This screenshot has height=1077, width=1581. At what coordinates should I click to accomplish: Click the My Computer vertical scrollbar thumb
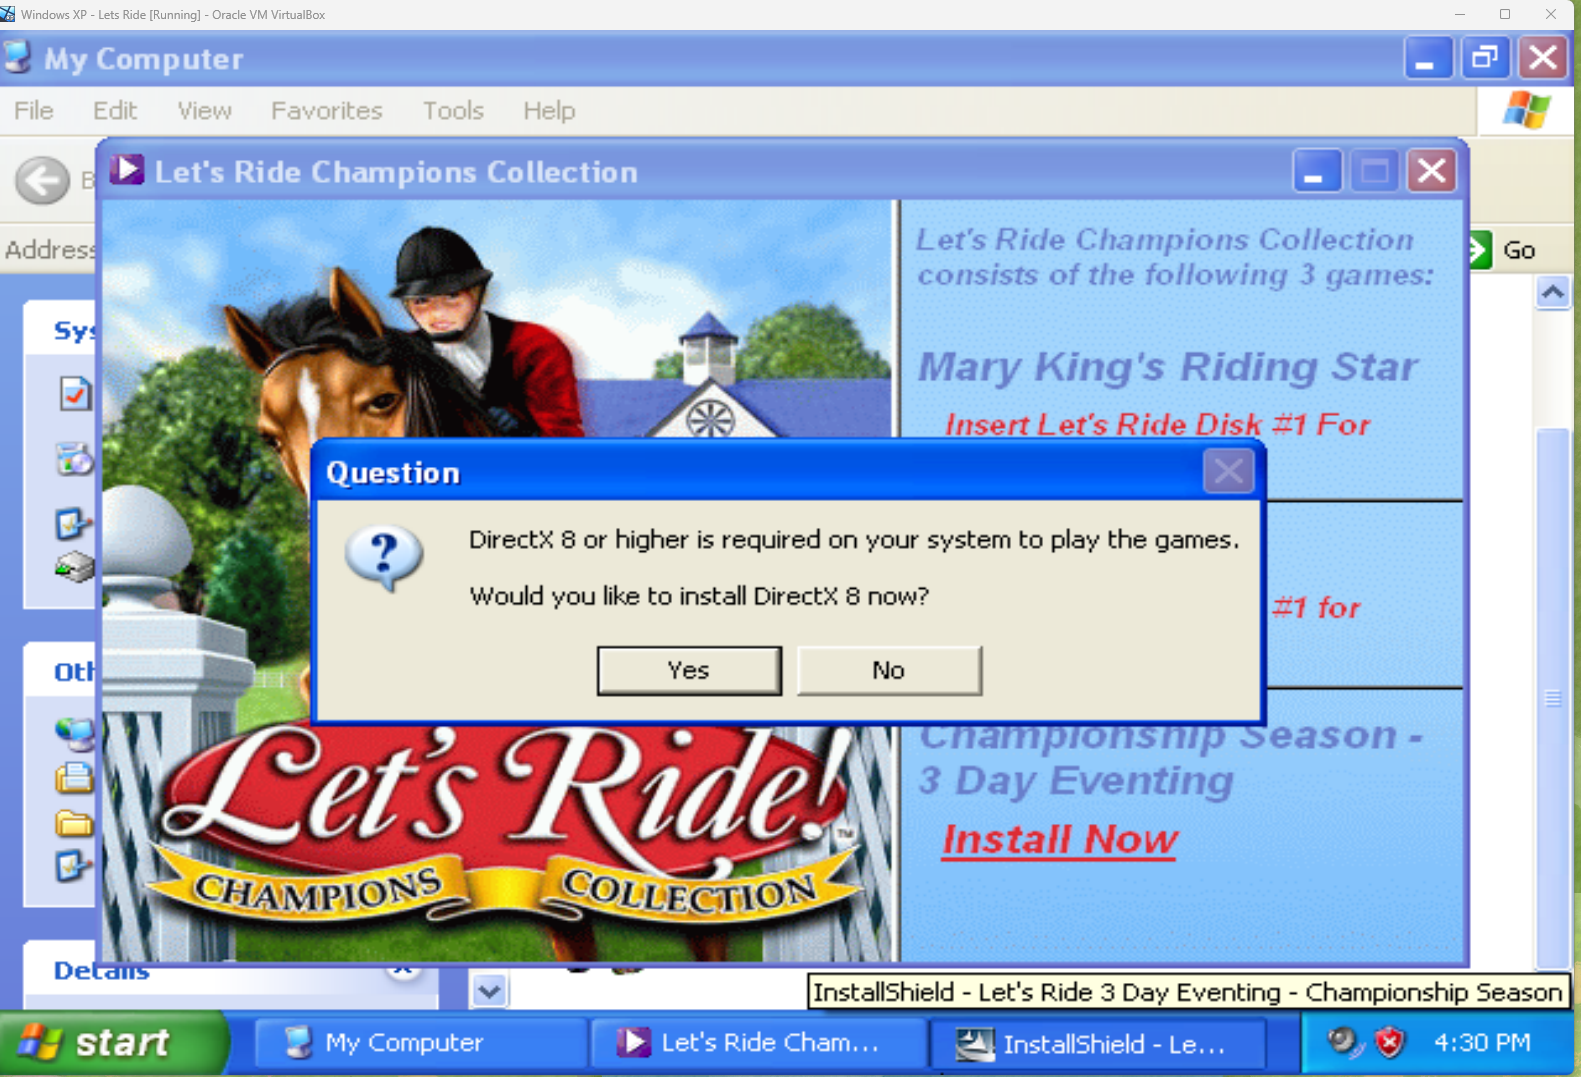[x=1553, y=698]
